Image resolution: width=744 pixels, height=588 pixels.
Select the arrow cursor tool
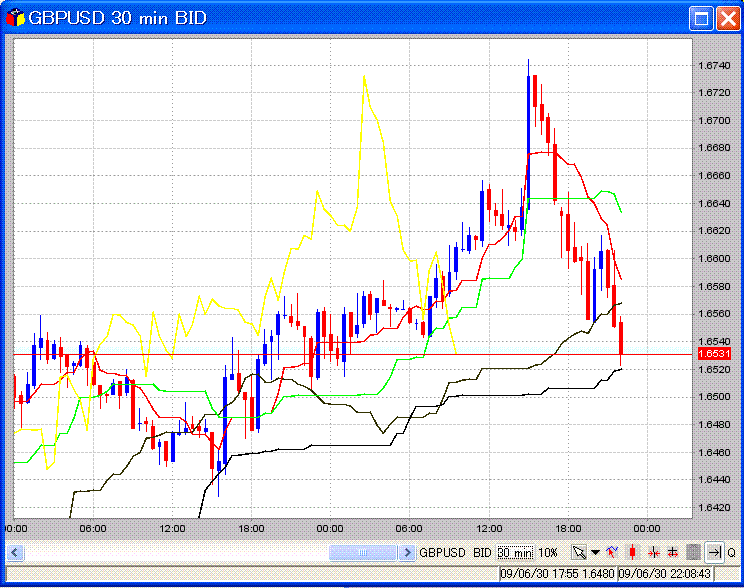click(579, 552)
